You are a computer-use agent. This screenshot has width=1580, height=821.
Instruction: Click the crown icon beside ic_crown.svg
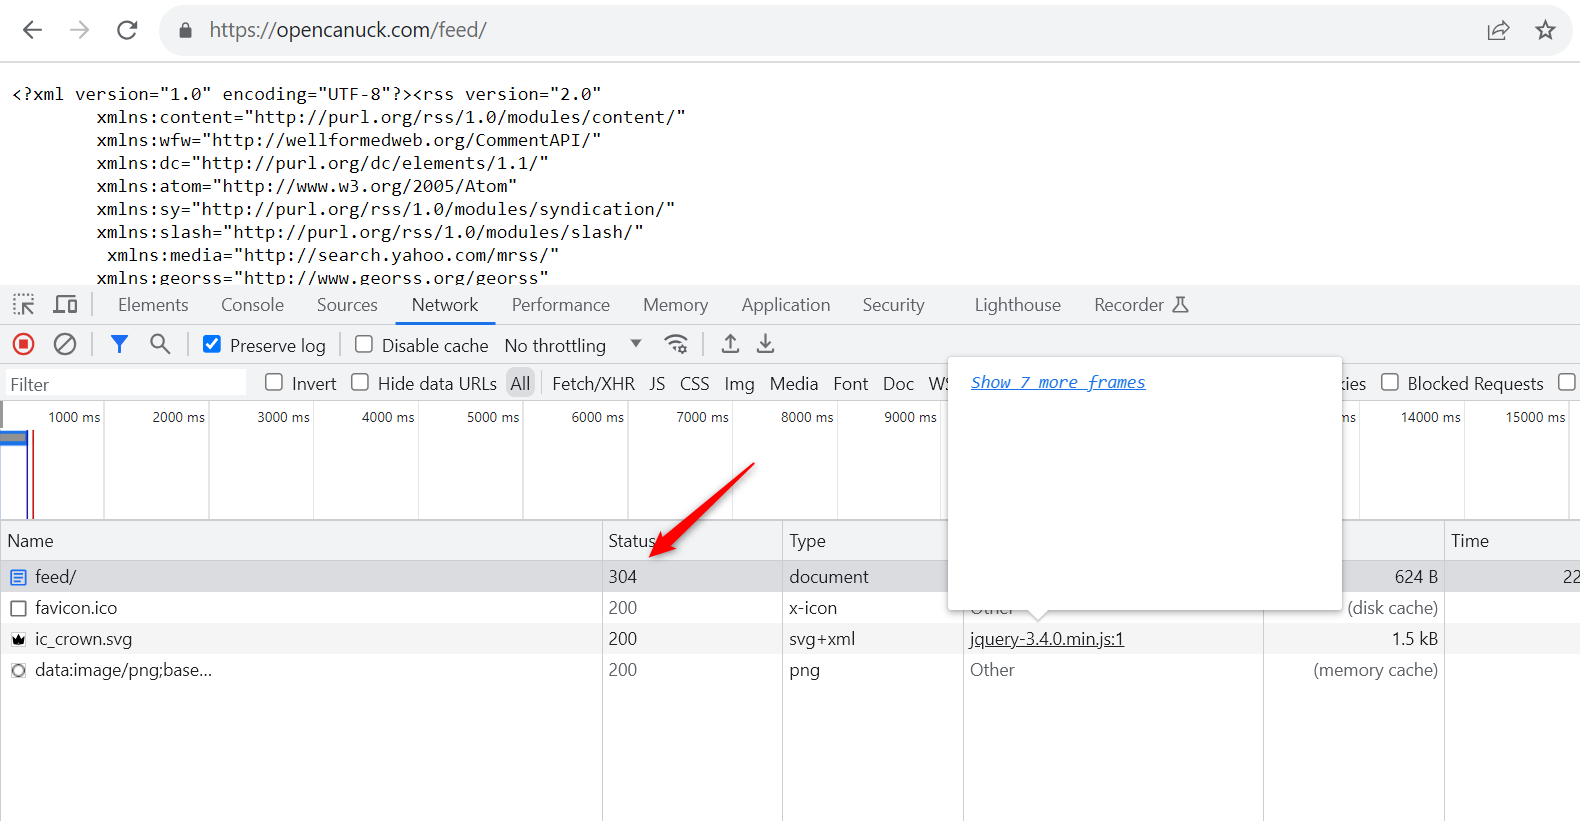18,639
